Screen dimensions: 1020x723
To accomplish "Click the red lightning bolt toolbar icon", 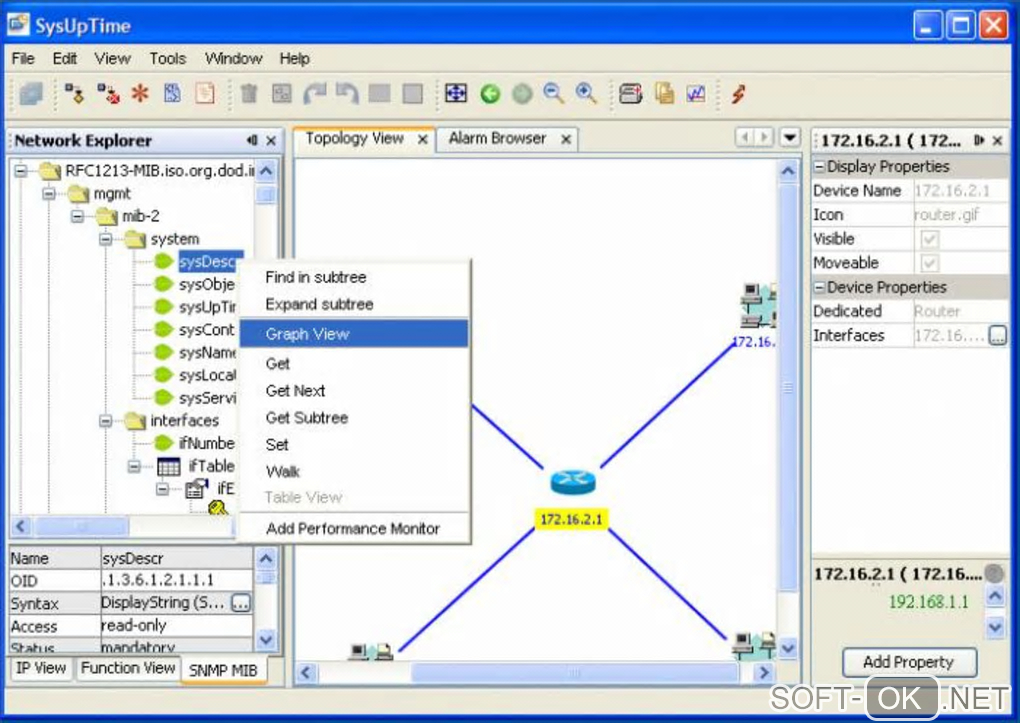I will pos(738,94).
